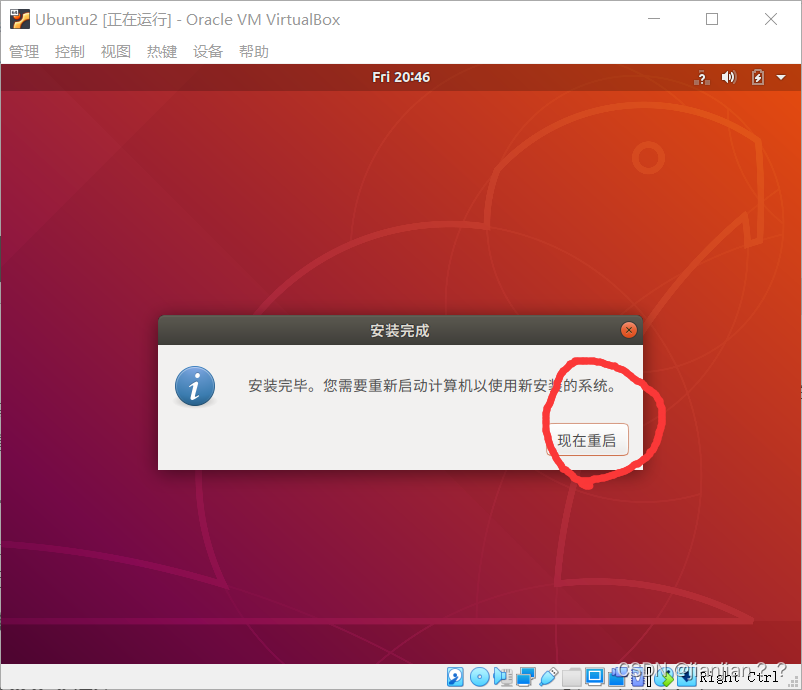Click the 安装完毕 message text
802x690 pixels.
point(432,386)
